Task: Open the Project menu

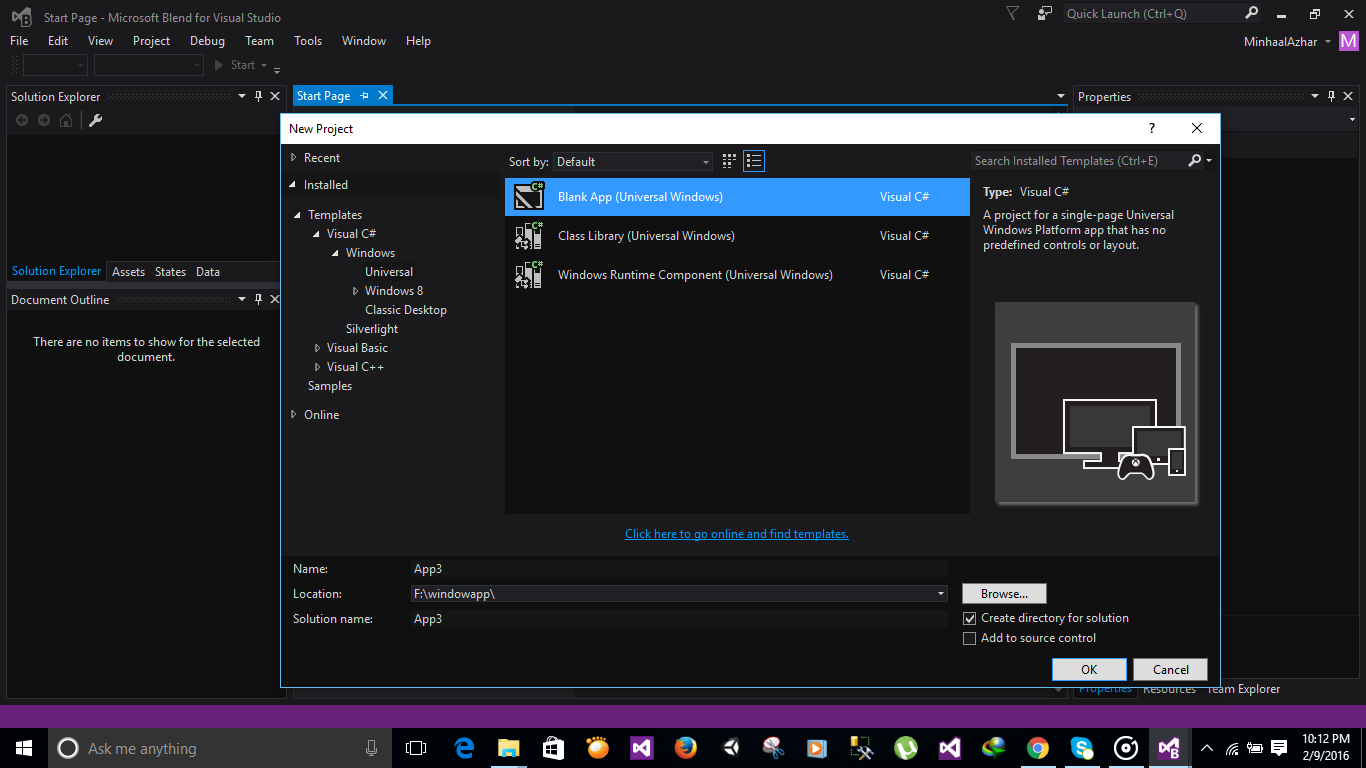Action: pyautogui.click(x=151, y=41)
